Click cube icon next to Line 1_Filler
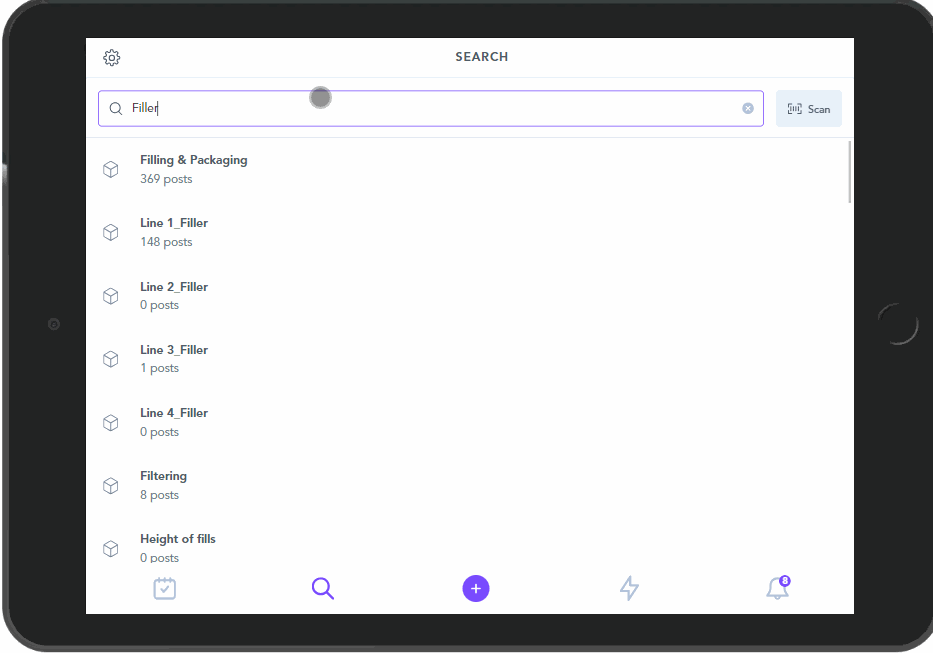Viewport: 933px width, 653px height. (x=111, y=233)
